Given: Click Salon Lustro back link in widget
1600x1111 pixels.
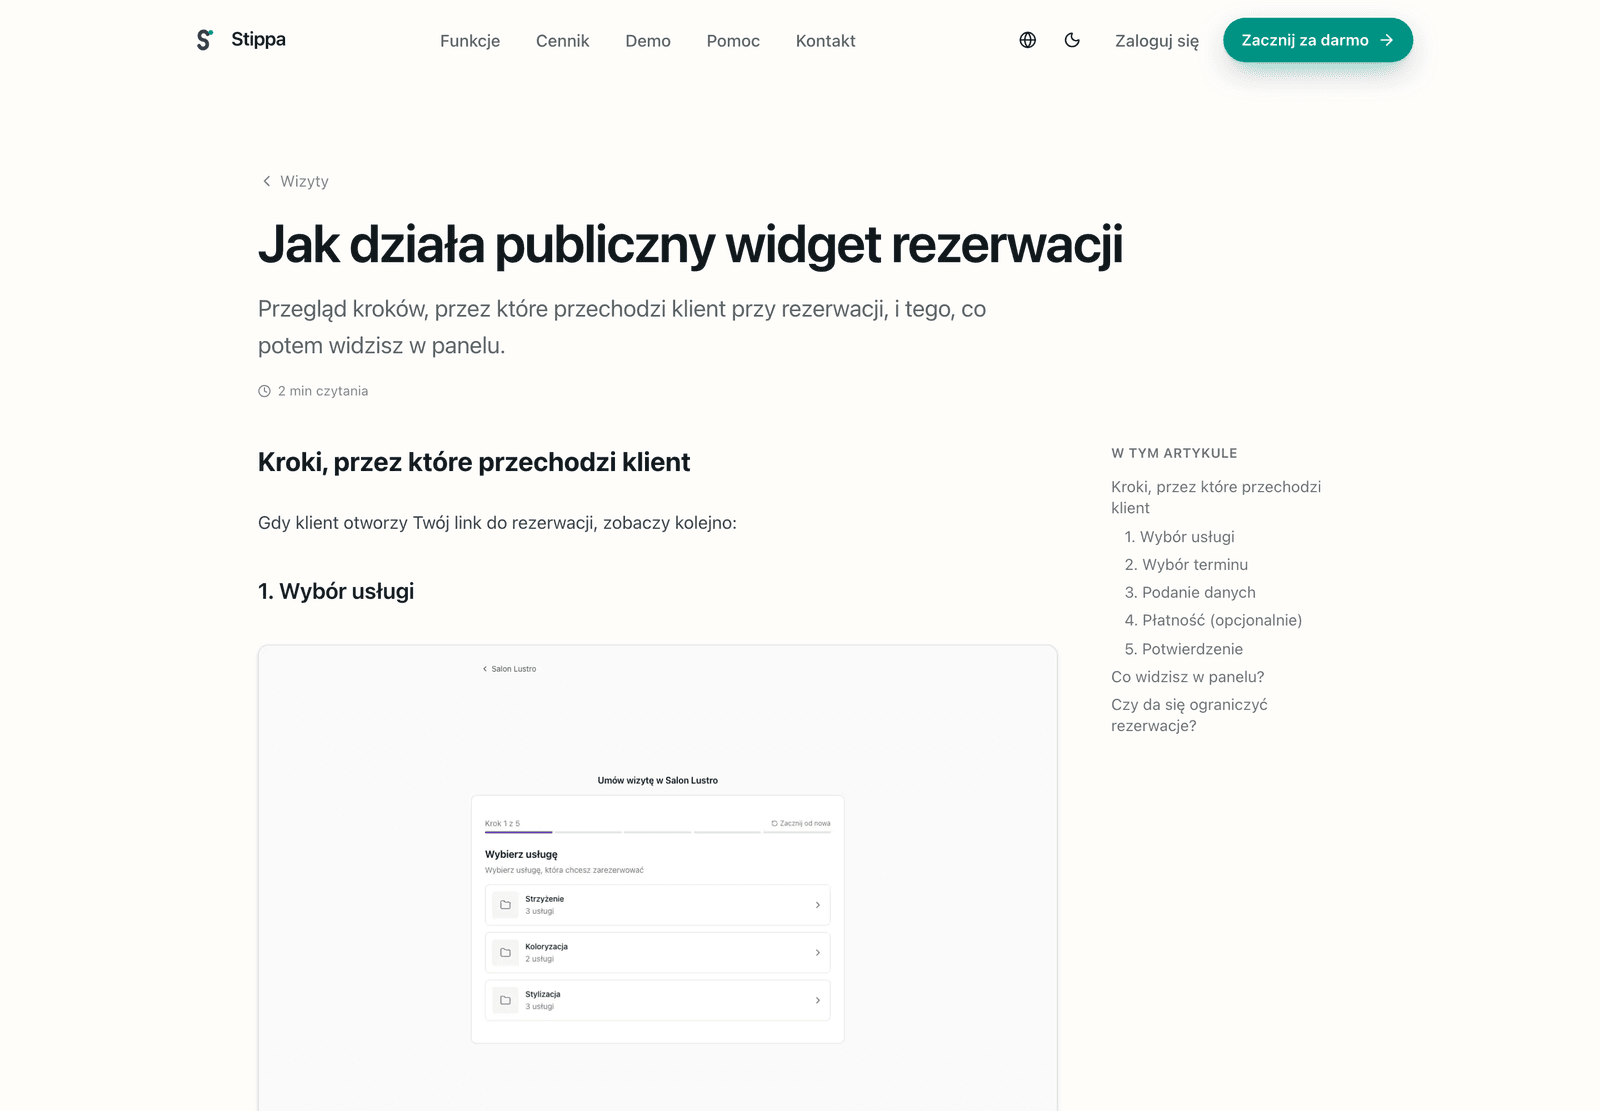Looking at the screenshot, I should 510,669.
